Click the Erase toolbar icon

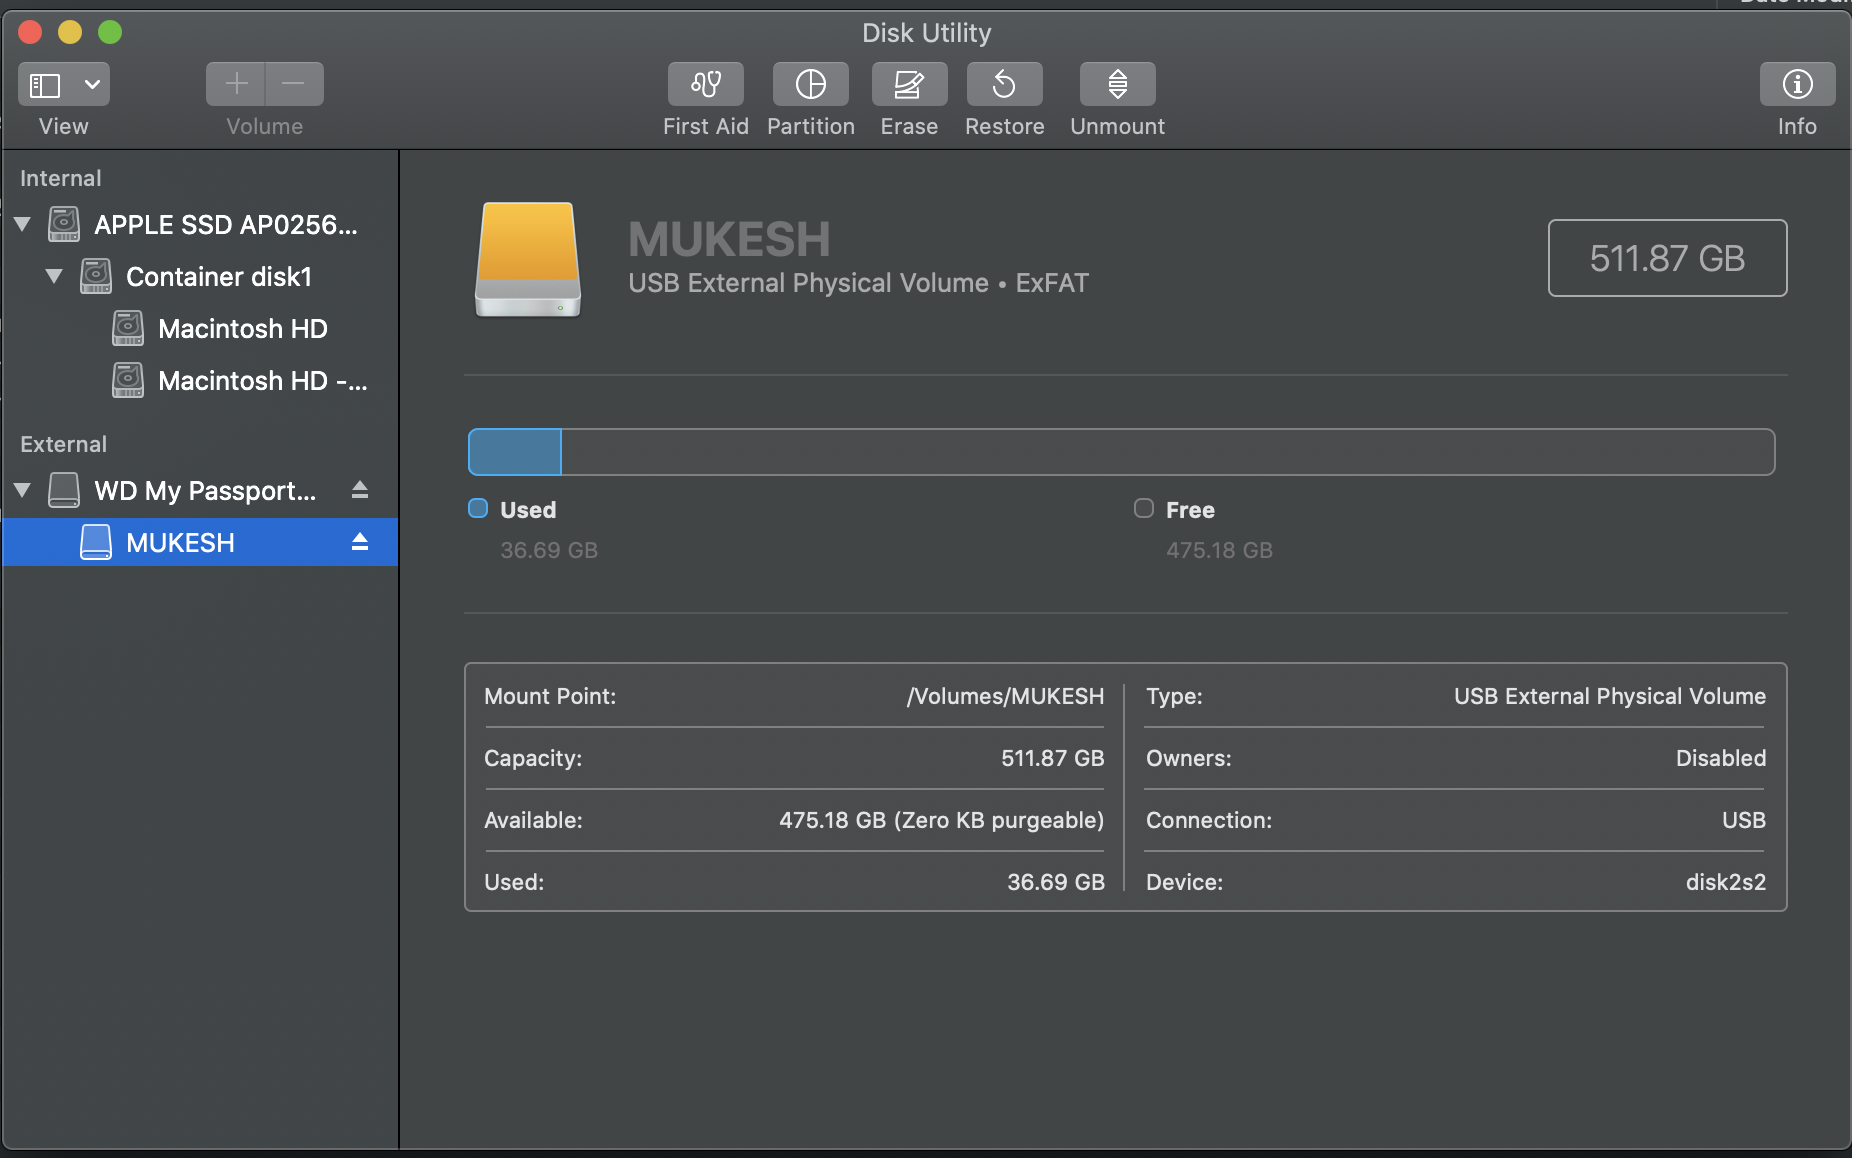coord(909,84)
